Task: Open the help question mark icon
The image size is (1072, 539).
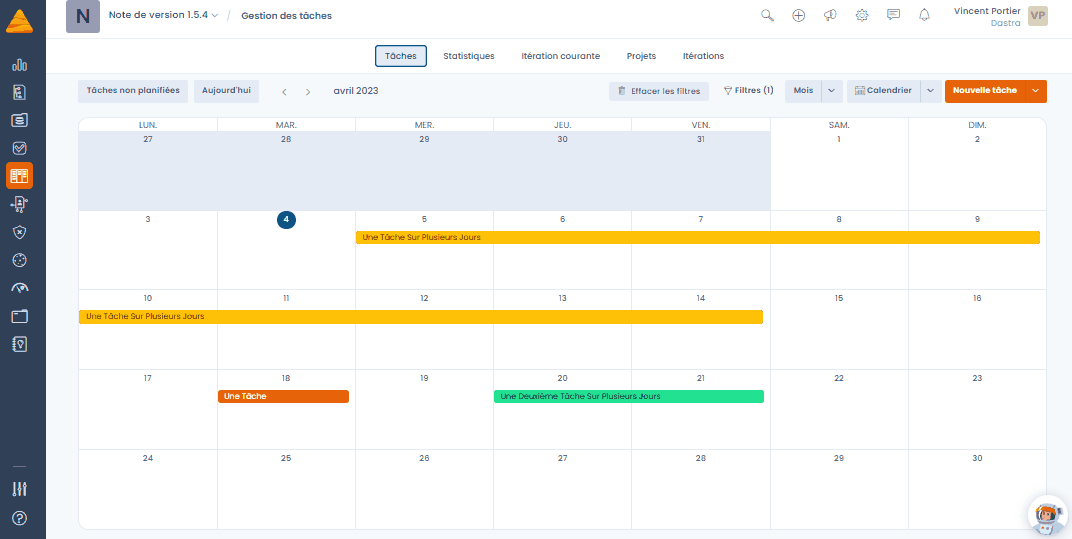Action: point(20,518)
